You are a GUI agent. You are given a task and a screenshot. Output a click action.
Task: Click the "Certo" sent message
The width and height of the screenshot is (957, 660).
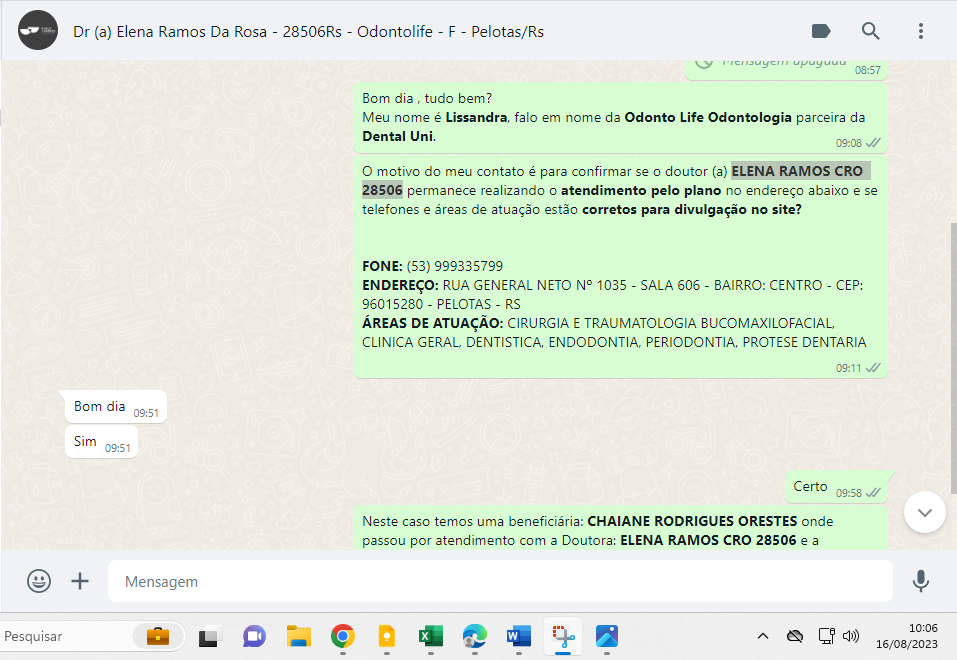coord(836,487)
